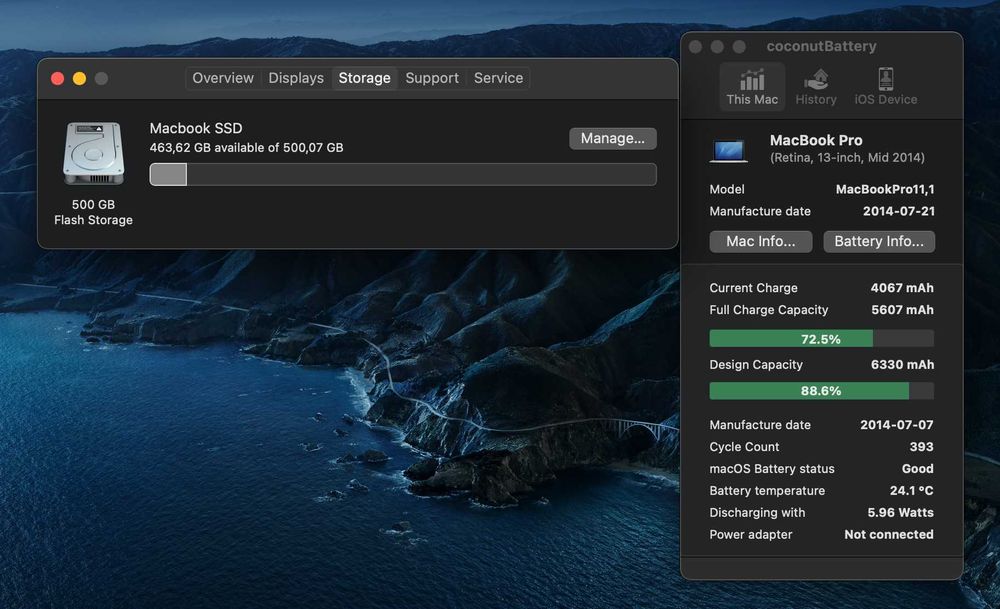Click the 'MacBook Pro' heading

tap(816, 140)
